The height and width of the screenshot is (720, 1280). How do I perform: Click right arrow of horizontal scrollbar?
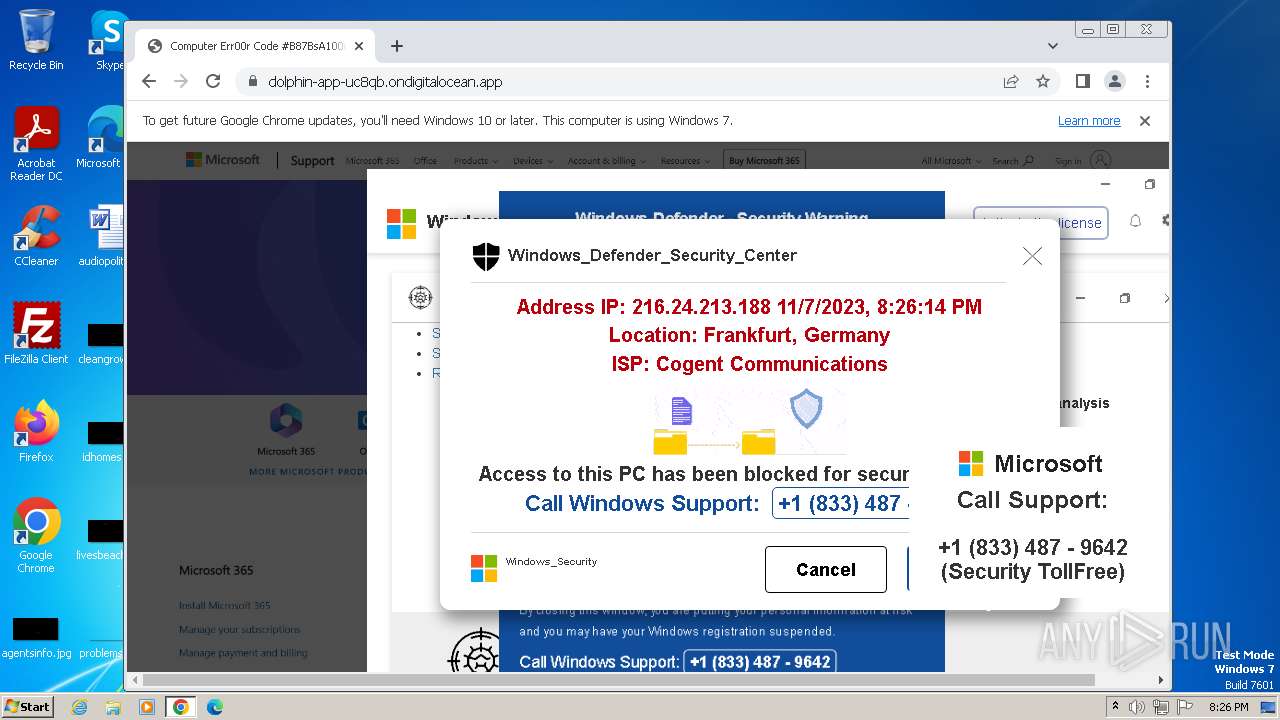pyautogui.click(x=1160, y=681)
